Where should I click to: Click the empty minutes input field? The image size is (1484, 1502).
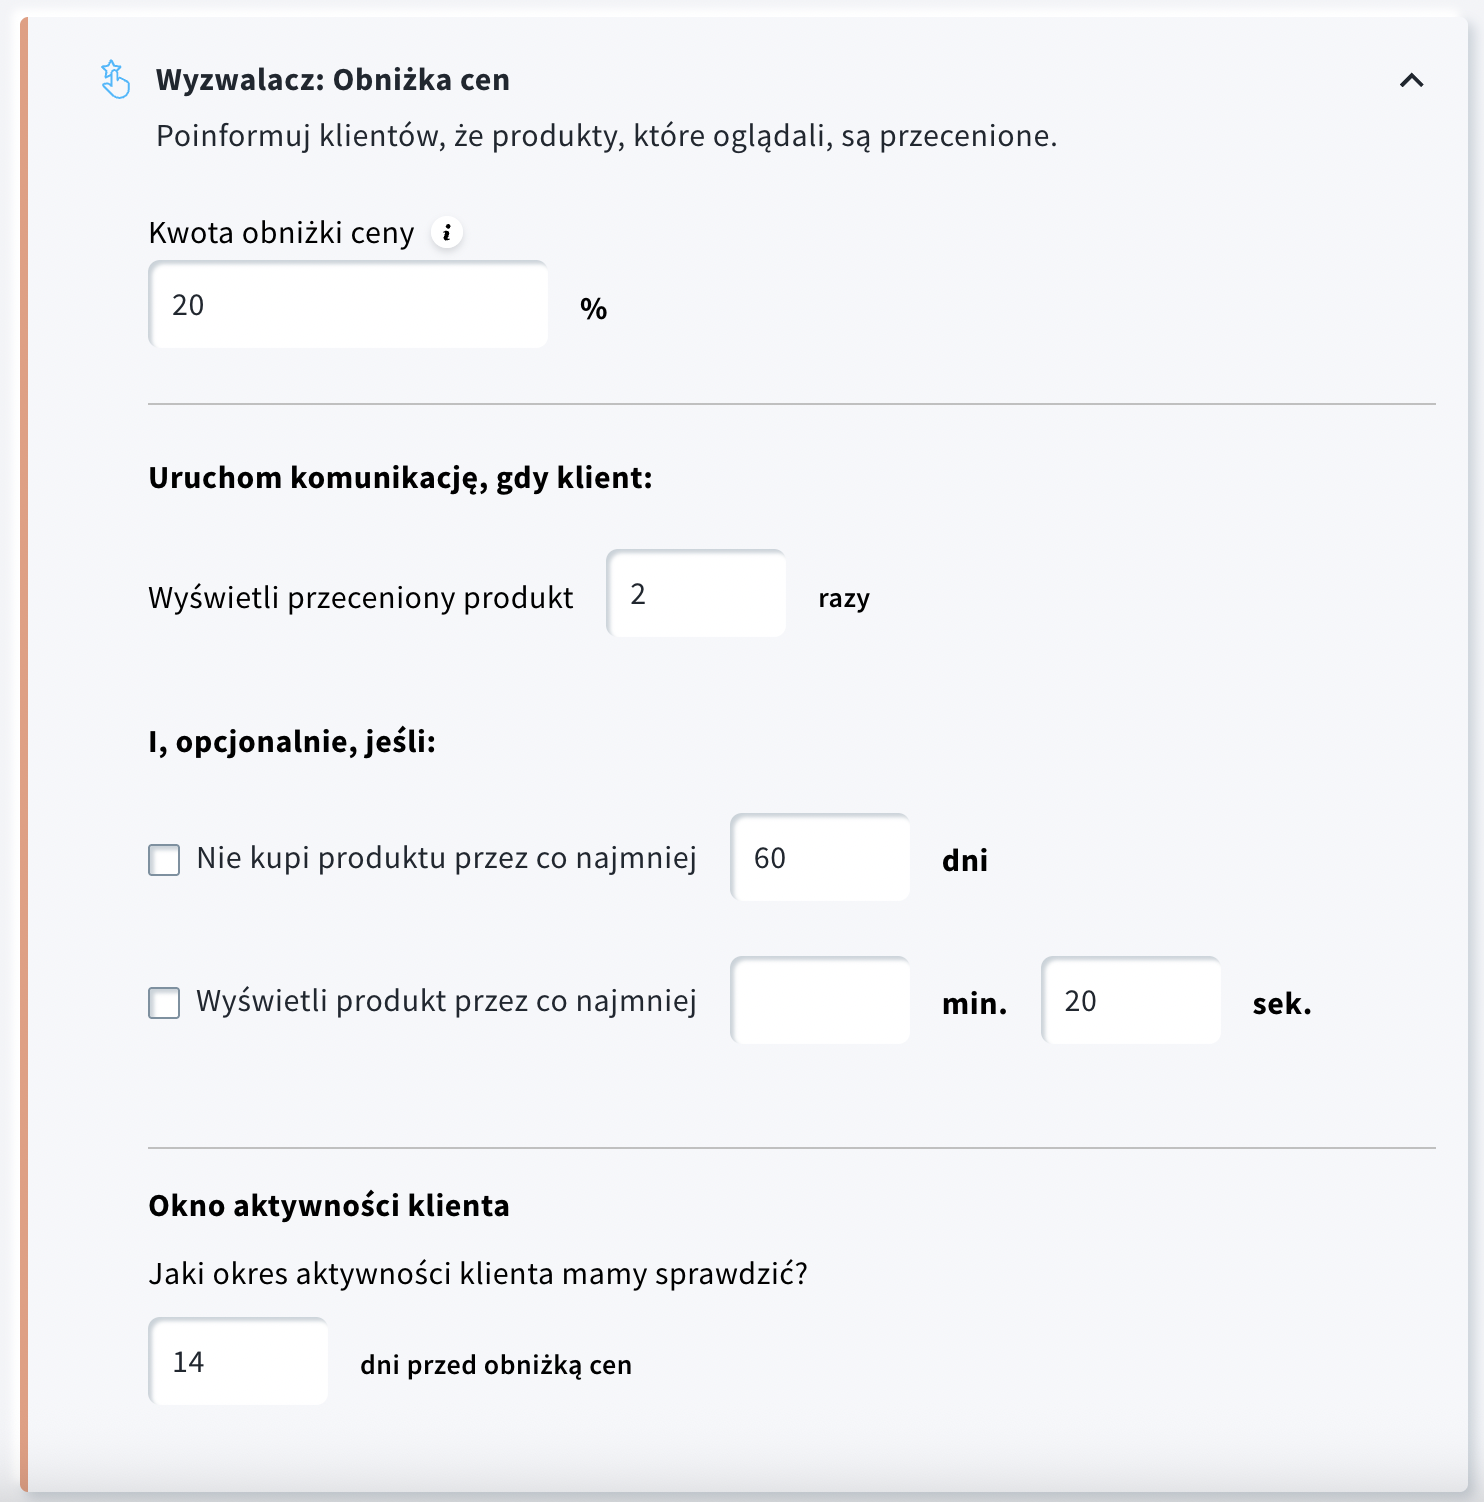[x=819, y=1001]
